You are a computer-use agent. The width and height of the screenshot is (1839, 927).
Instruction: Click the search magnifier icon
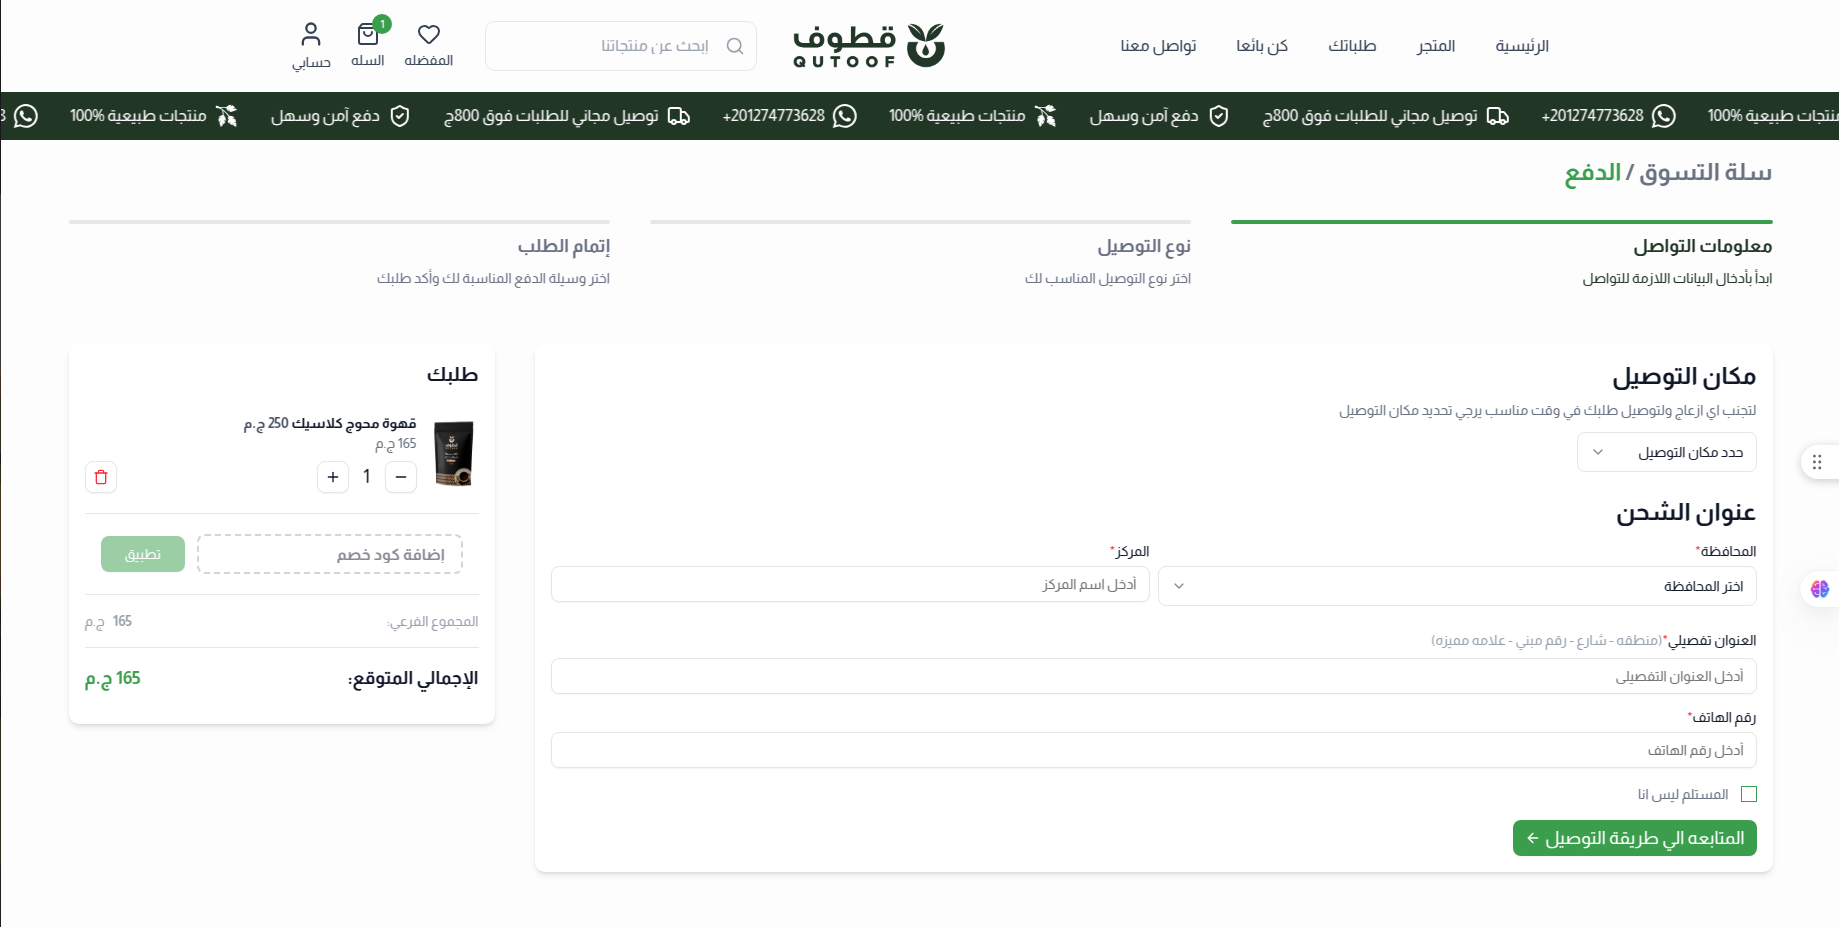735,46
